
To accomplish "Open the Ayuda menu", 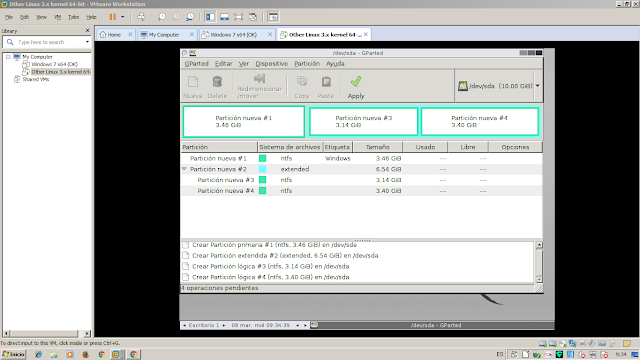I will pyautogui.click(x=335, y=64).
